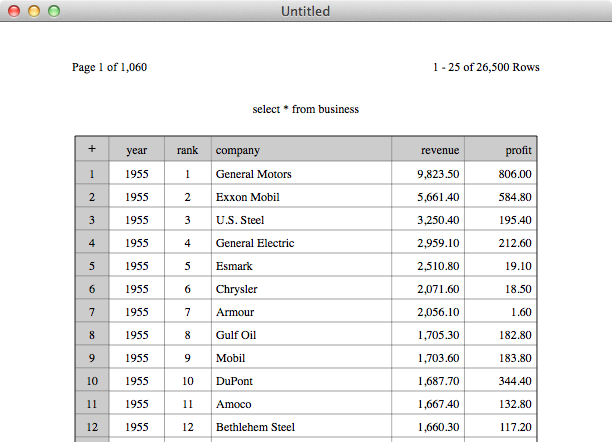Click the revenue column header
Image resolution: width=612 pixels, height=442 pixels.
tap(428, 149)
